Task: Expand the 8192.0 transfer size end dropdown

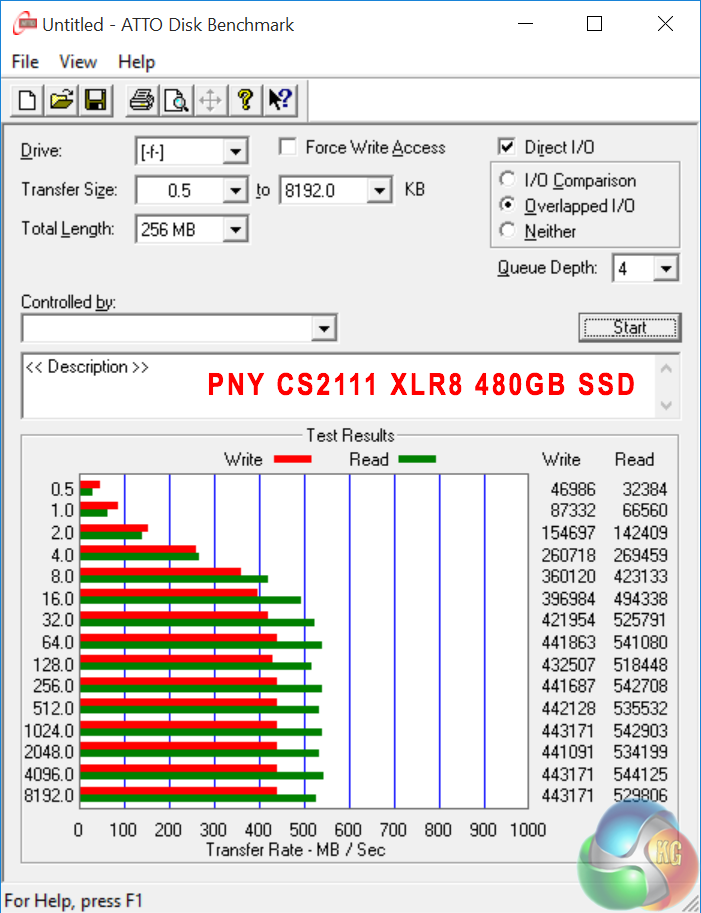Action: pos(379,191)
